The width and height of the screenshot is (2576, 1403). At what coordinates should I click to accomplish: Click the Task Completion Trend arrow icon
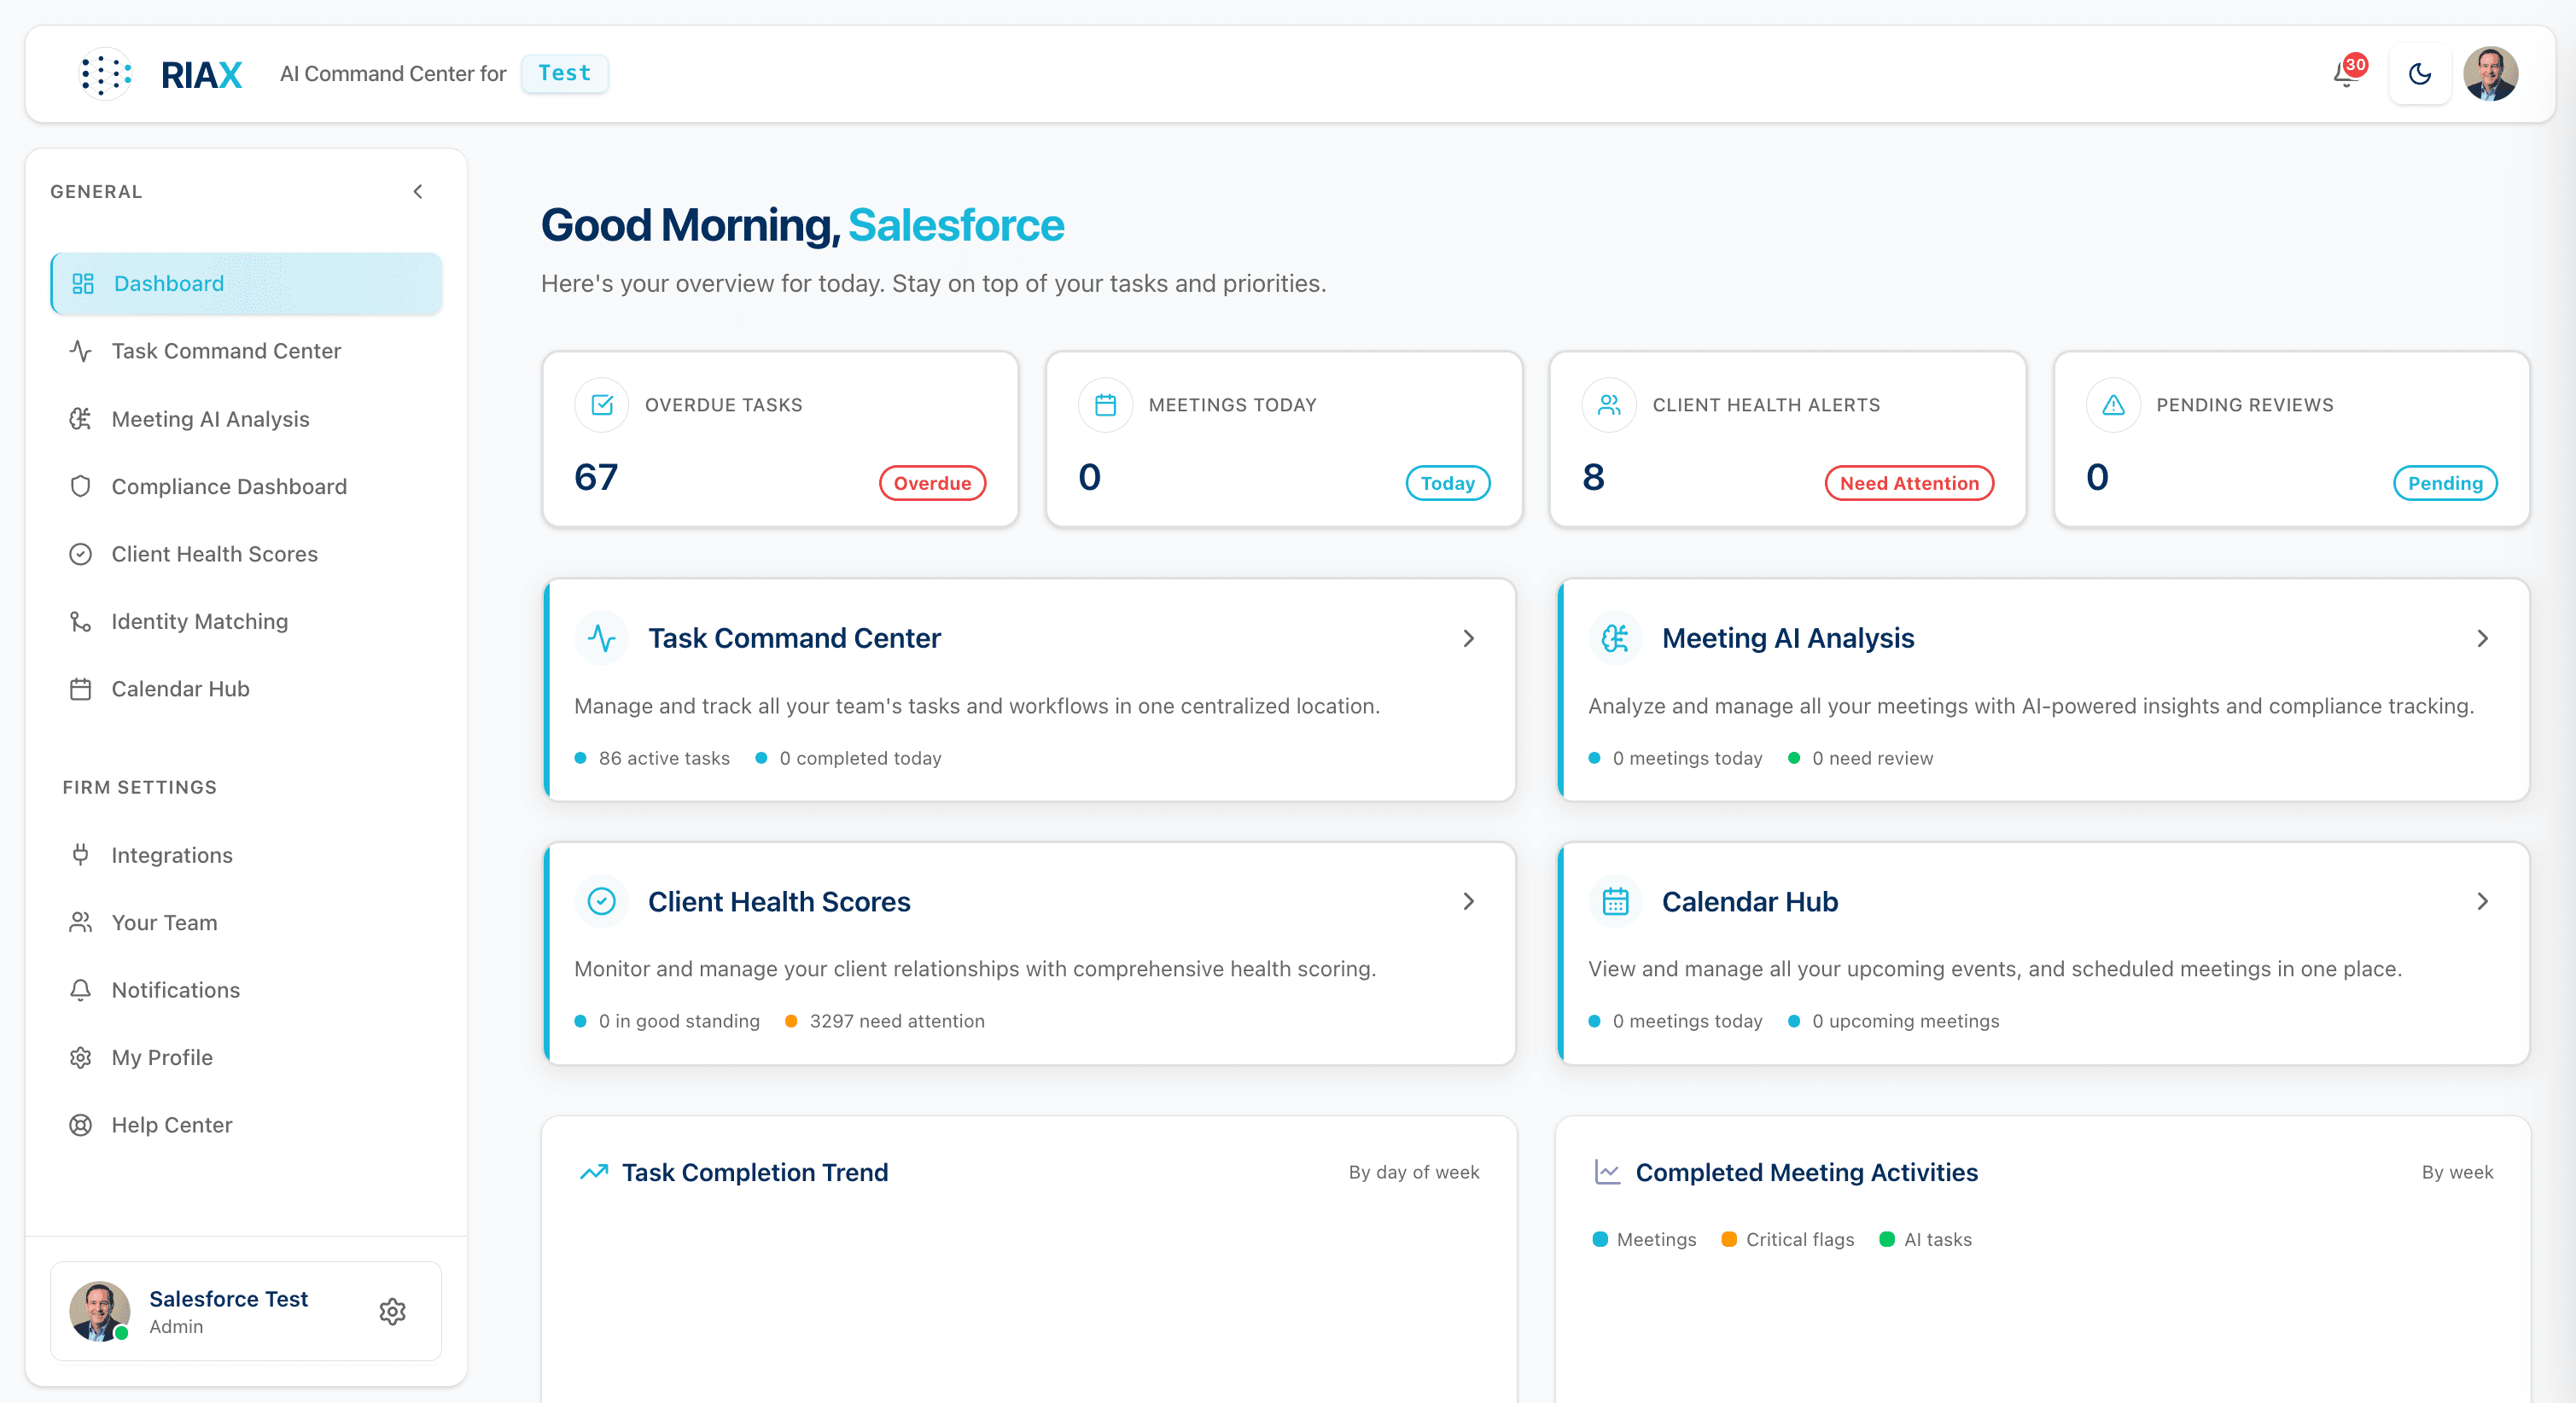pos(594,1172)
